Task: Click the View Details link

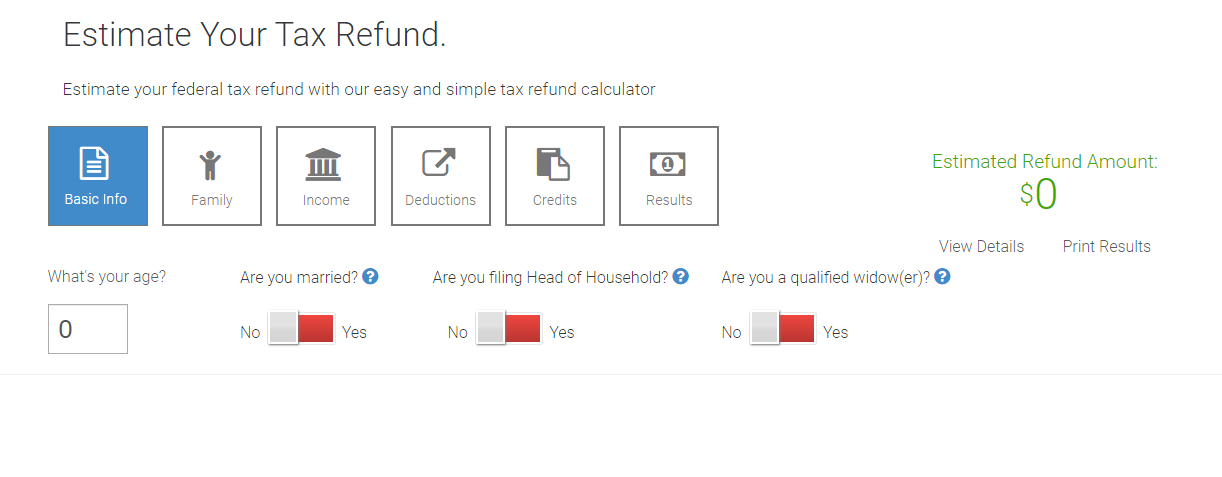Action: coord(981,246)
